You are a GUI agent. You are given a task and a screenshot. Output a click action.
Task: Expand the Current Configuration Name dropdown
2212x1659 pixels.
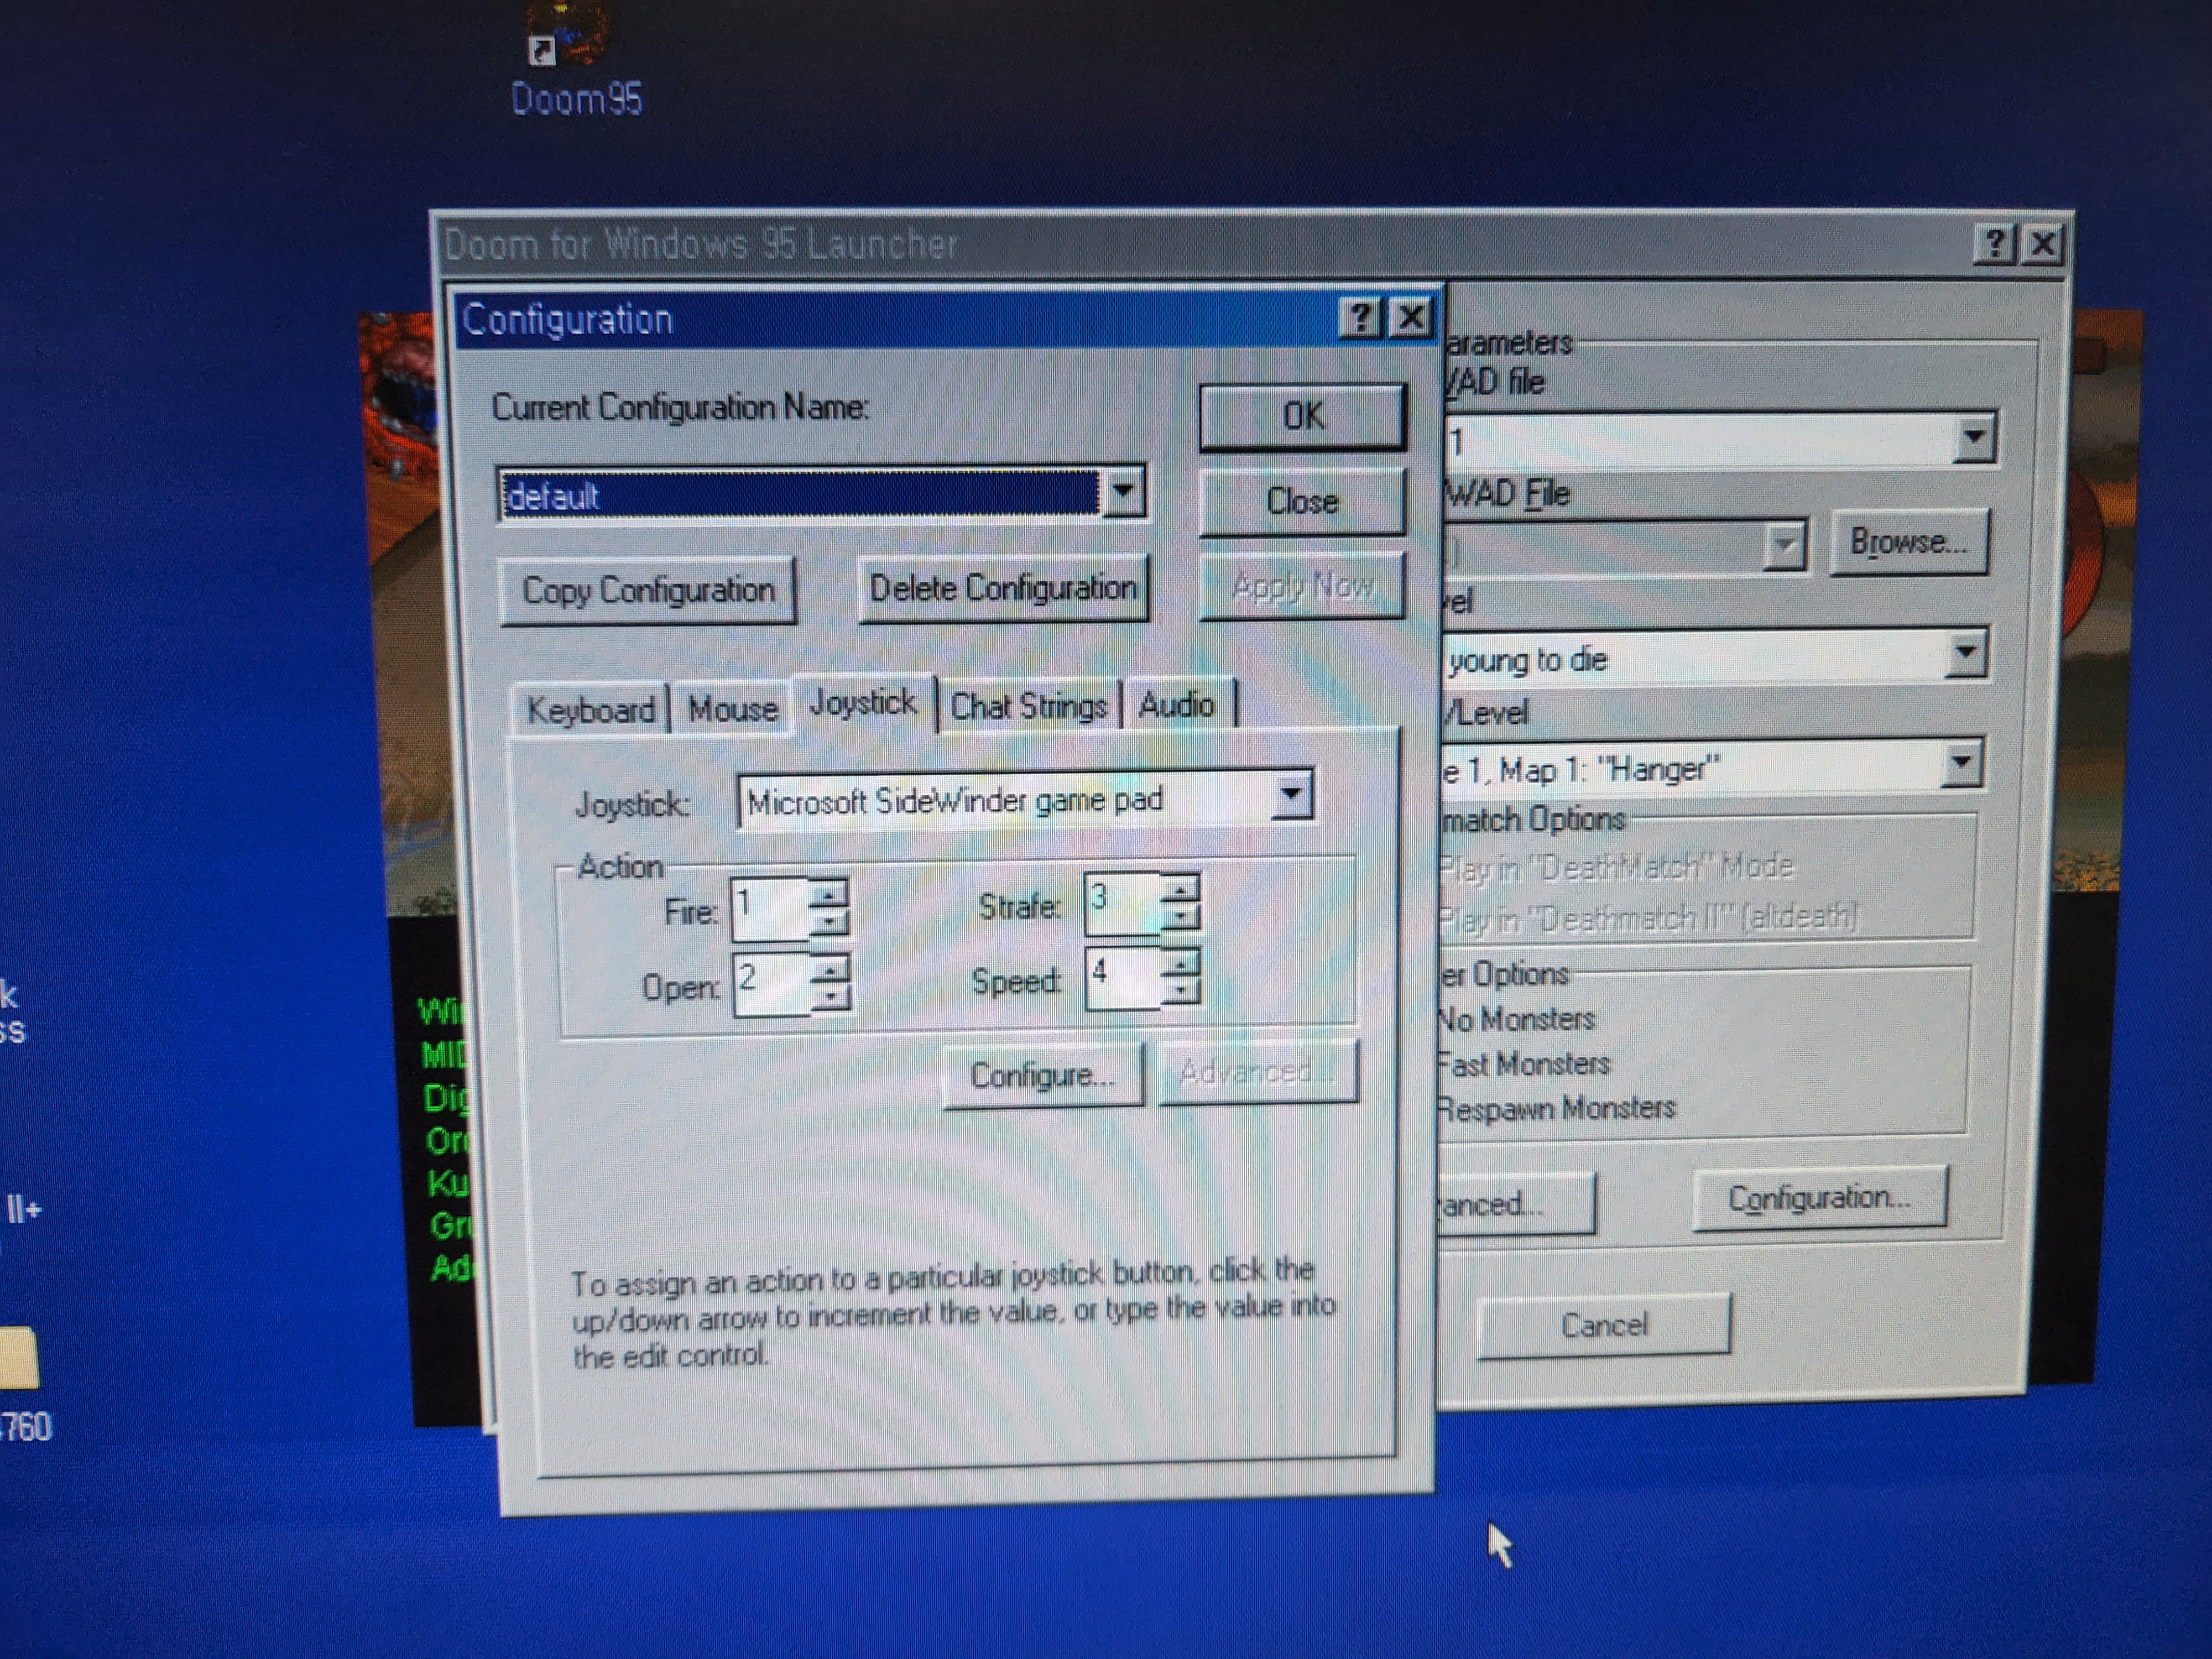click(1123, 491)
